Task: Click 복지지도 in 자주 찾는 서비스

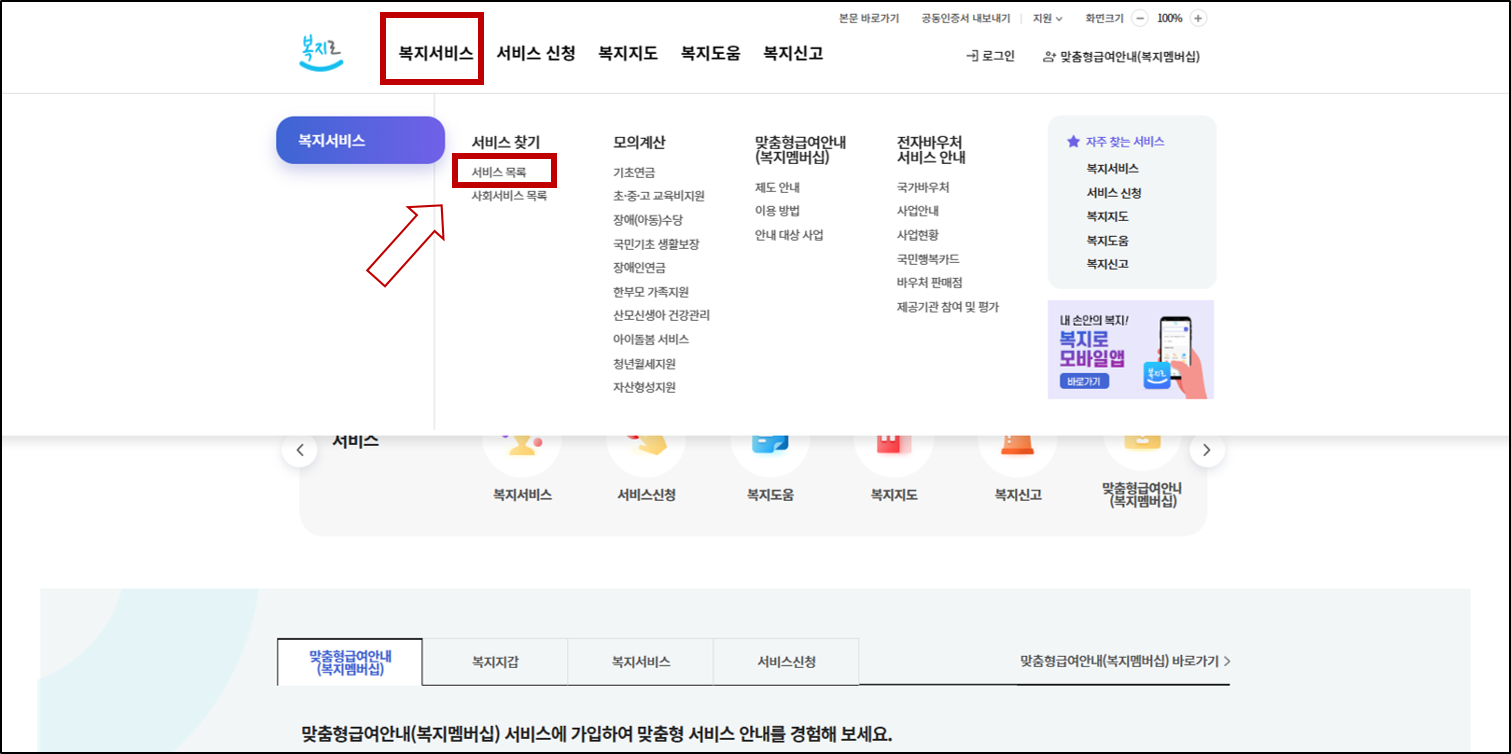Action: tap(1108, 217)
